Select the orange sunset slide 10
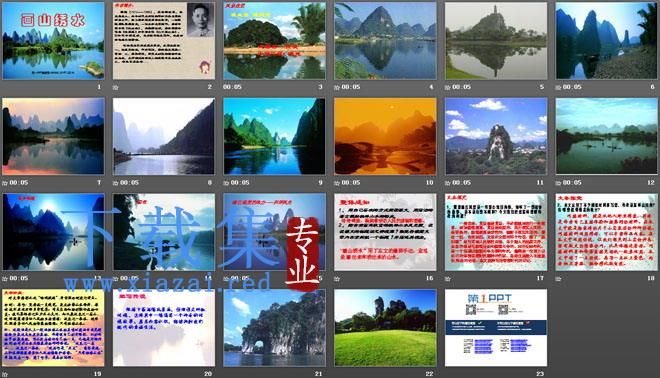The image size is (660, 378). (385, 136)
